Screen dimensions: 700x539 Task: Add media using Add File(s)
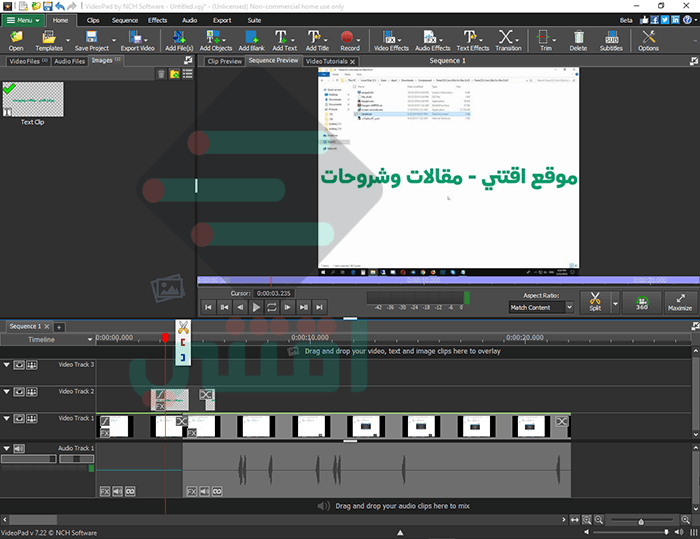click(179, 41)
